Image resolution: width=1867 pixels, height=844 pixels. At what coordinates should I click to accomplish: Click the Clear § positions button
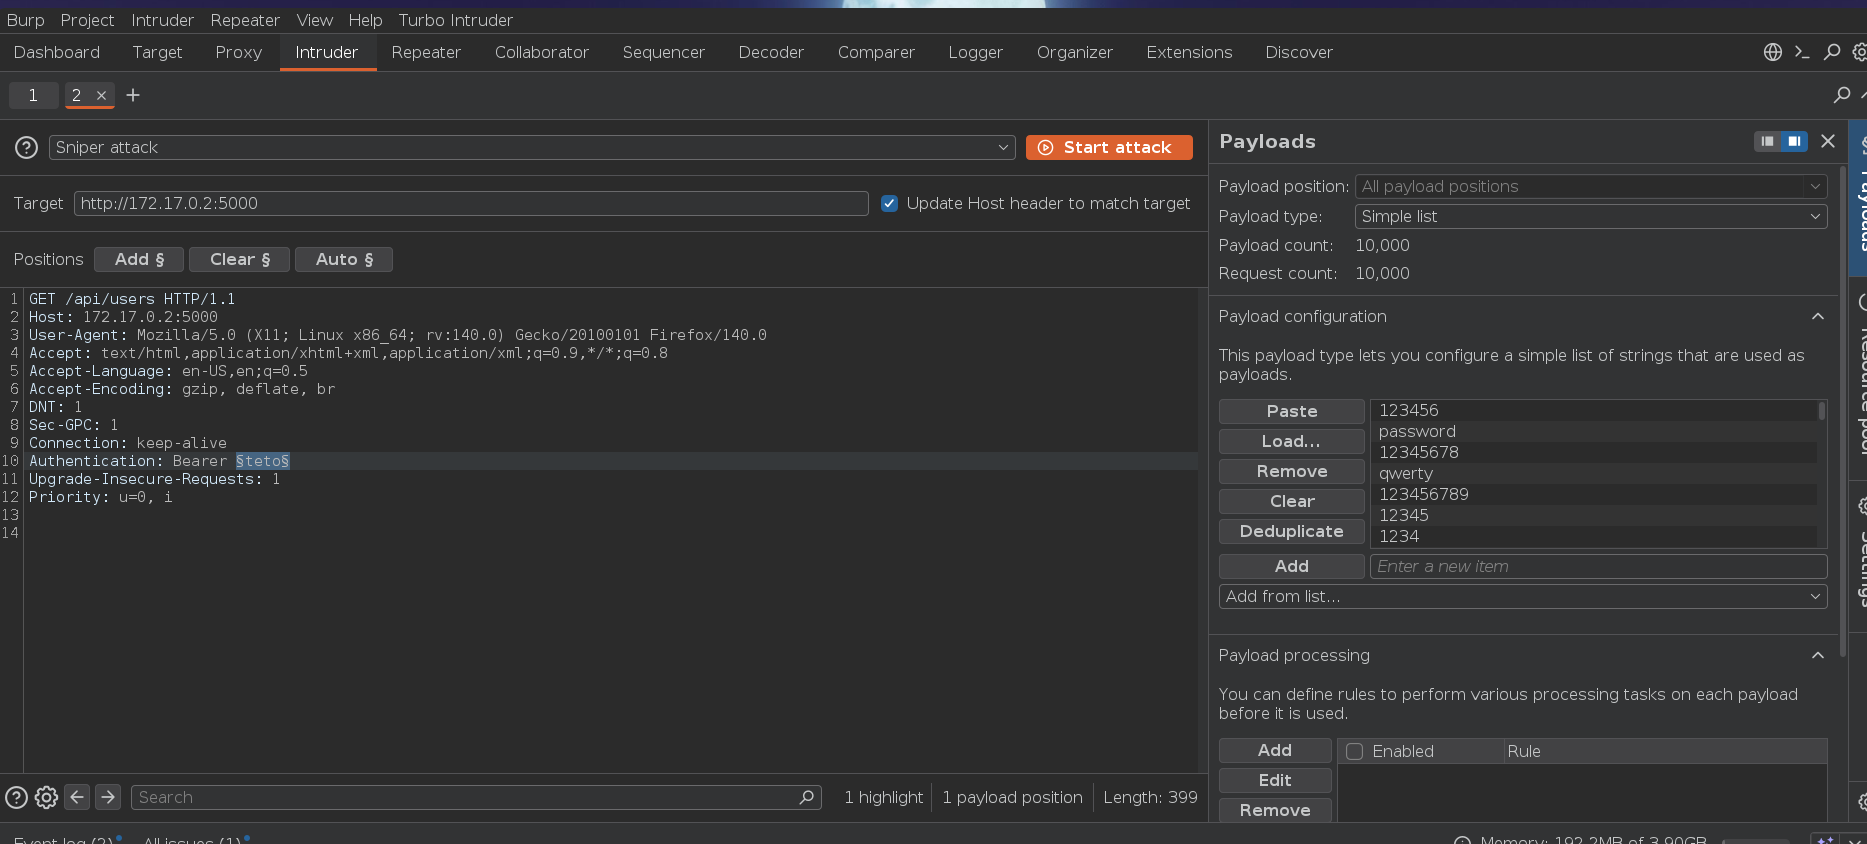pos(239,259)
